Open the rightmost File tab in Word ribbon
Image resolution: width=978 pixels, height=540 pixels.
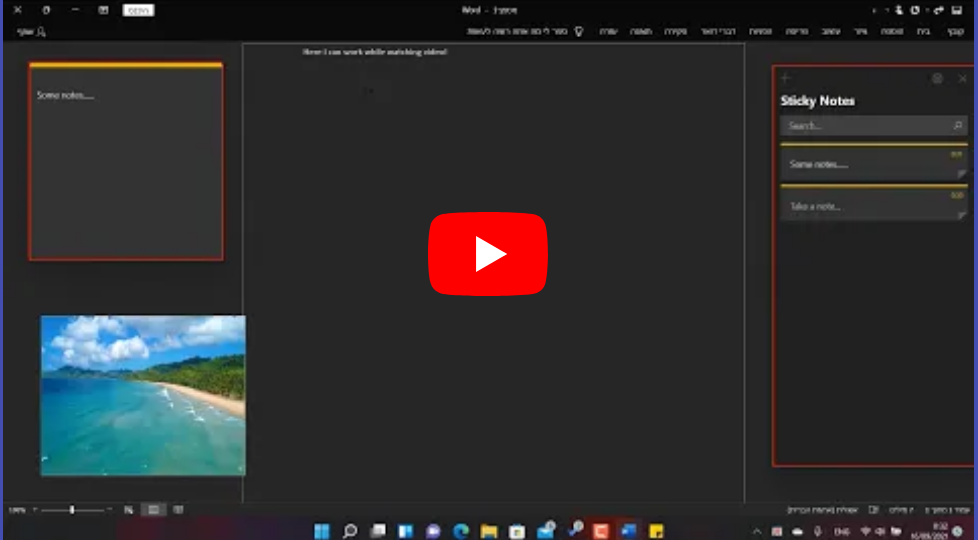point(955,31)
